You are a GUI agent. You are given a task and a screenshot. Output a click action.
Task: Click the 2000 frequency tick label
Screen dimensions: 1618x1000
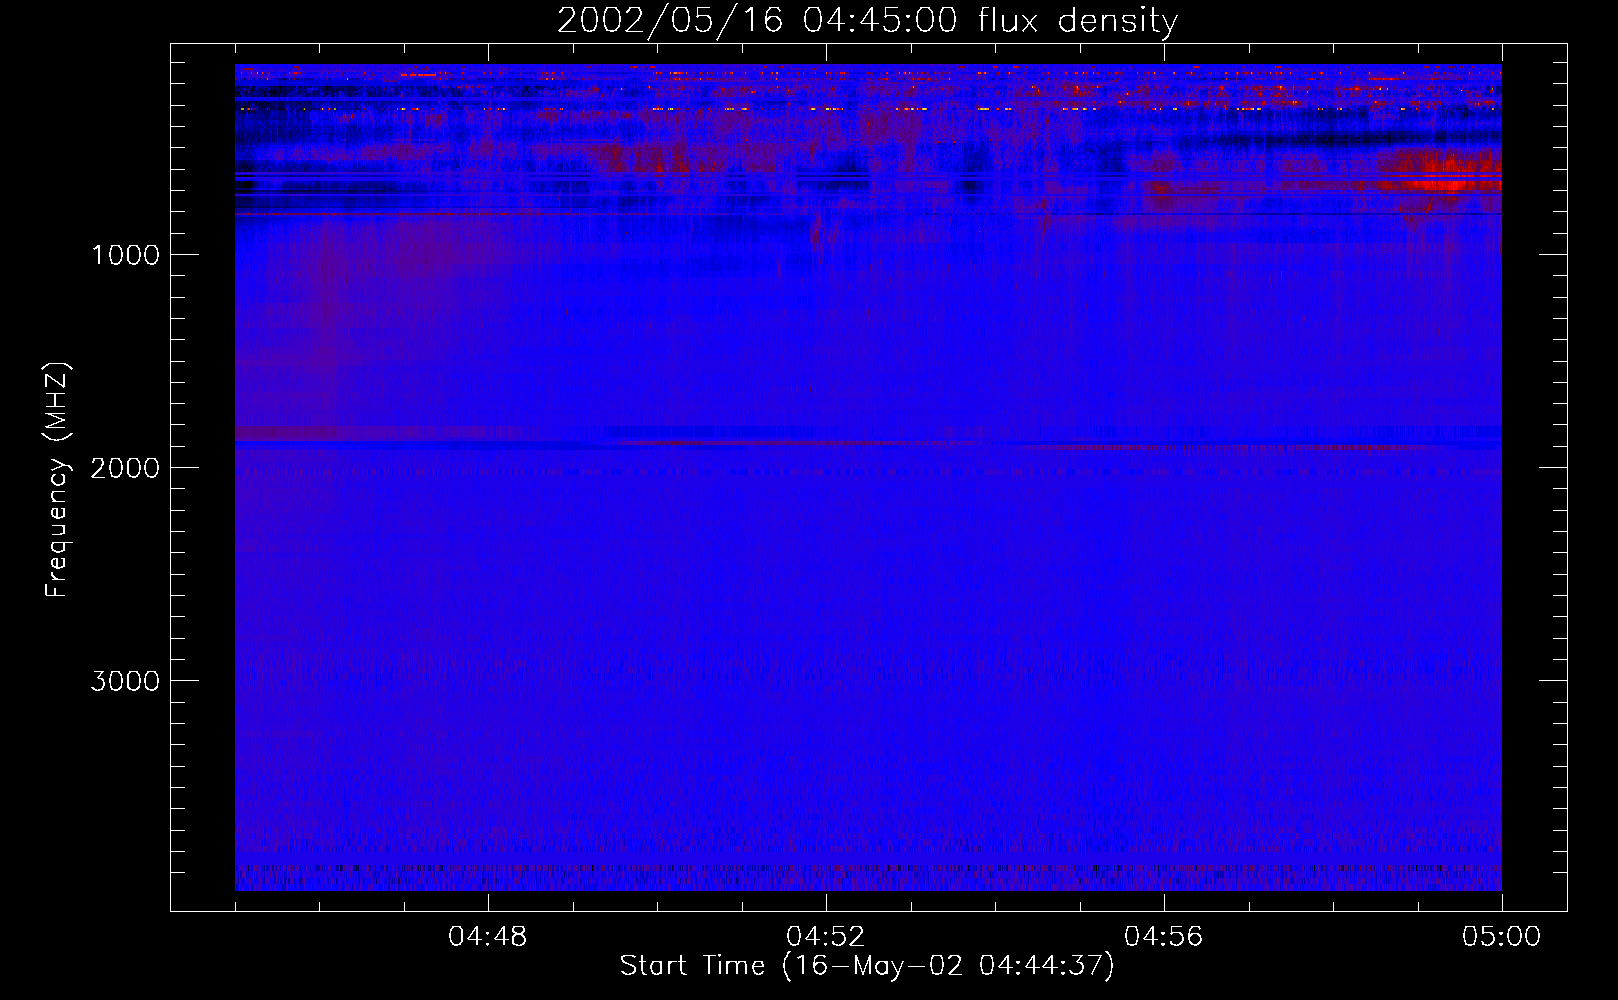tap(125, 468)
